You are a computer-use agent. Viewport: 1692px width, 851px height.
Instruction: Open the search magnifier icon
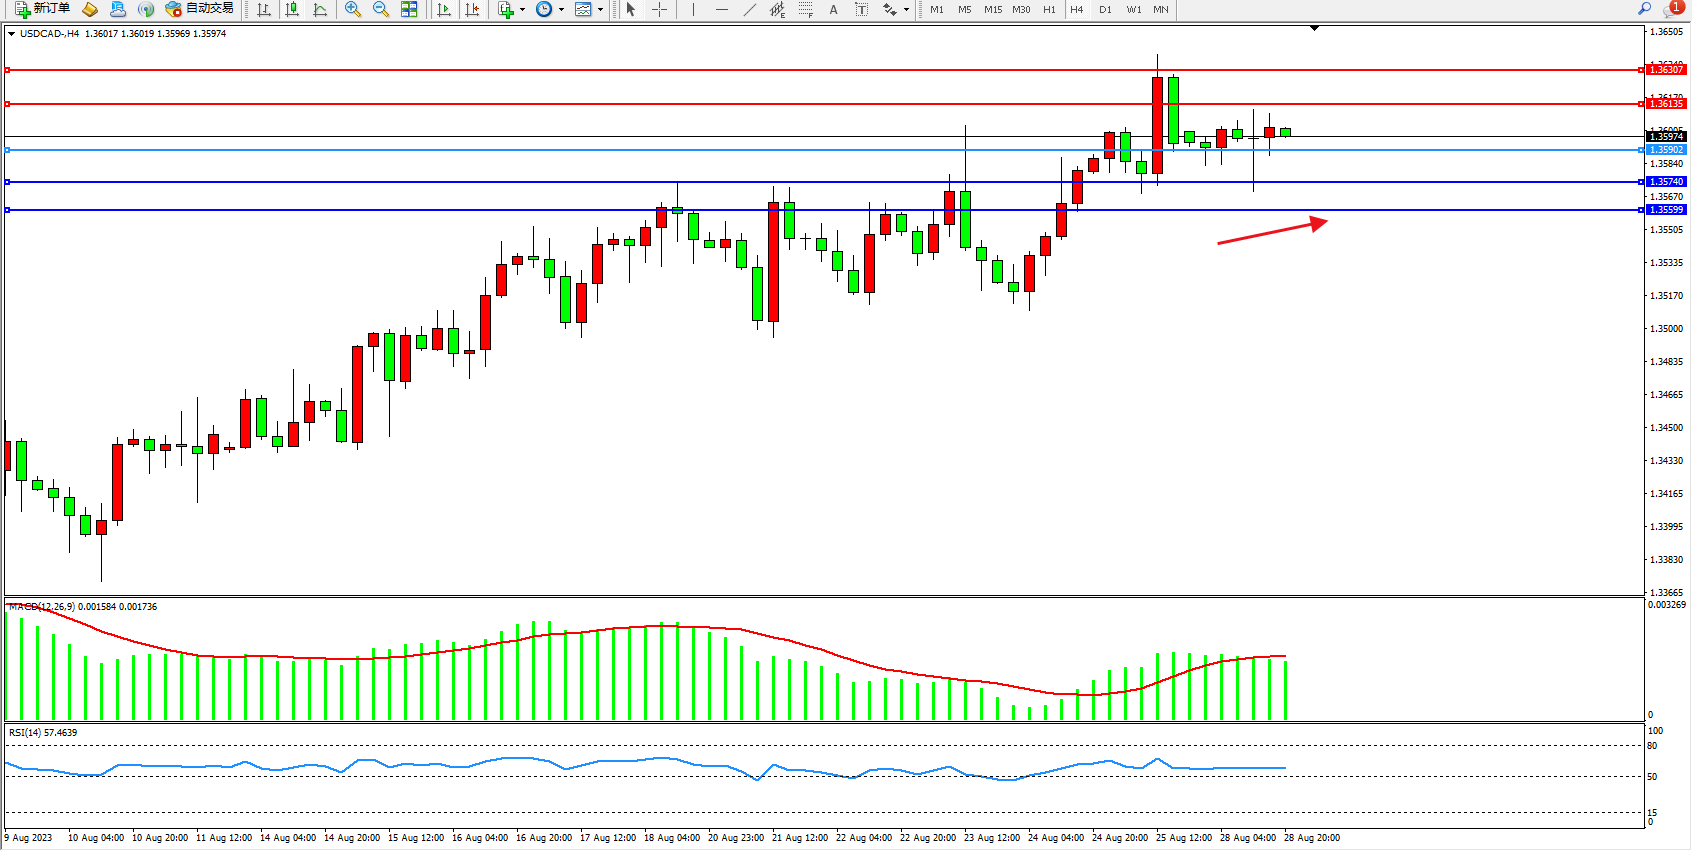(1644, 9)
